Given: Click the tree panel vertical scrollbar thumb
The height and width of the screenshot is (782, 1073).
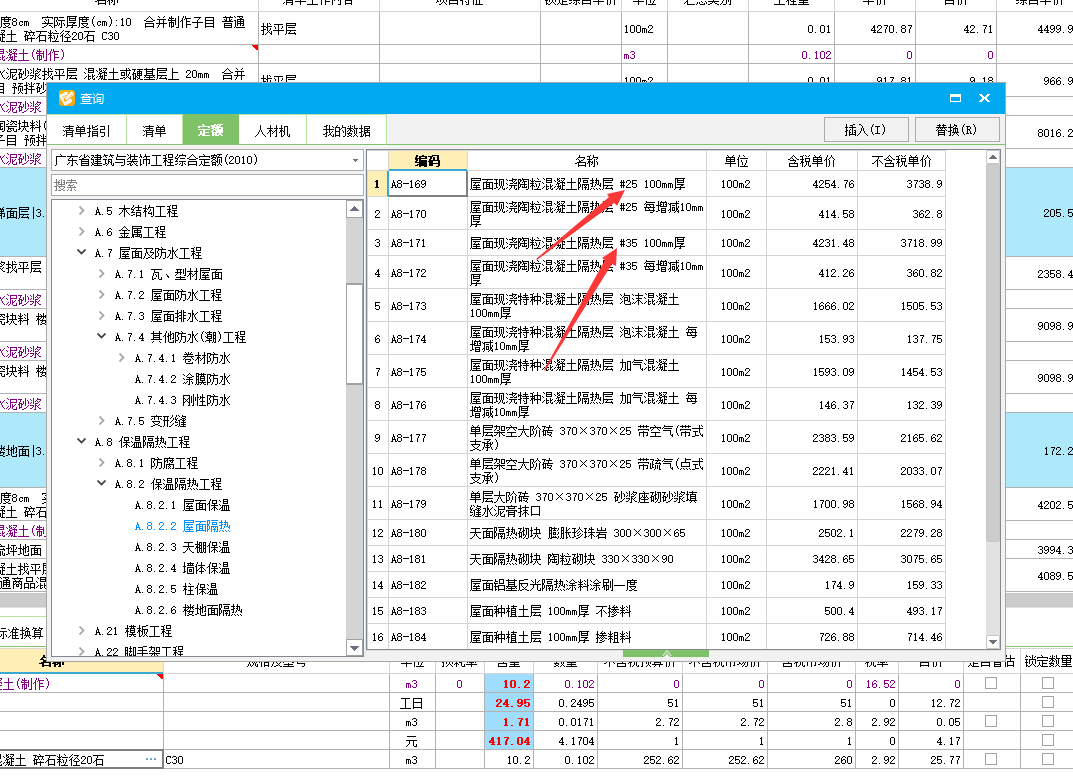Looking at the screenshot, I should pyautogui.click(x=354, y=332).
